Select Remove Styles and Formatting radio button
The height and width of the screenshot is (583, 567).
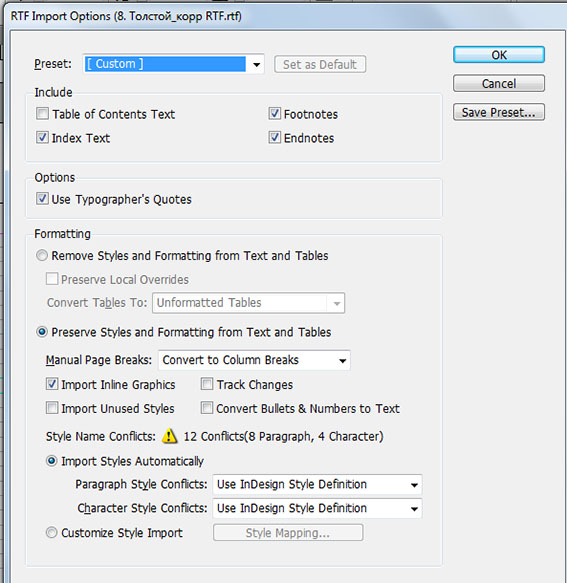[42, 255]
